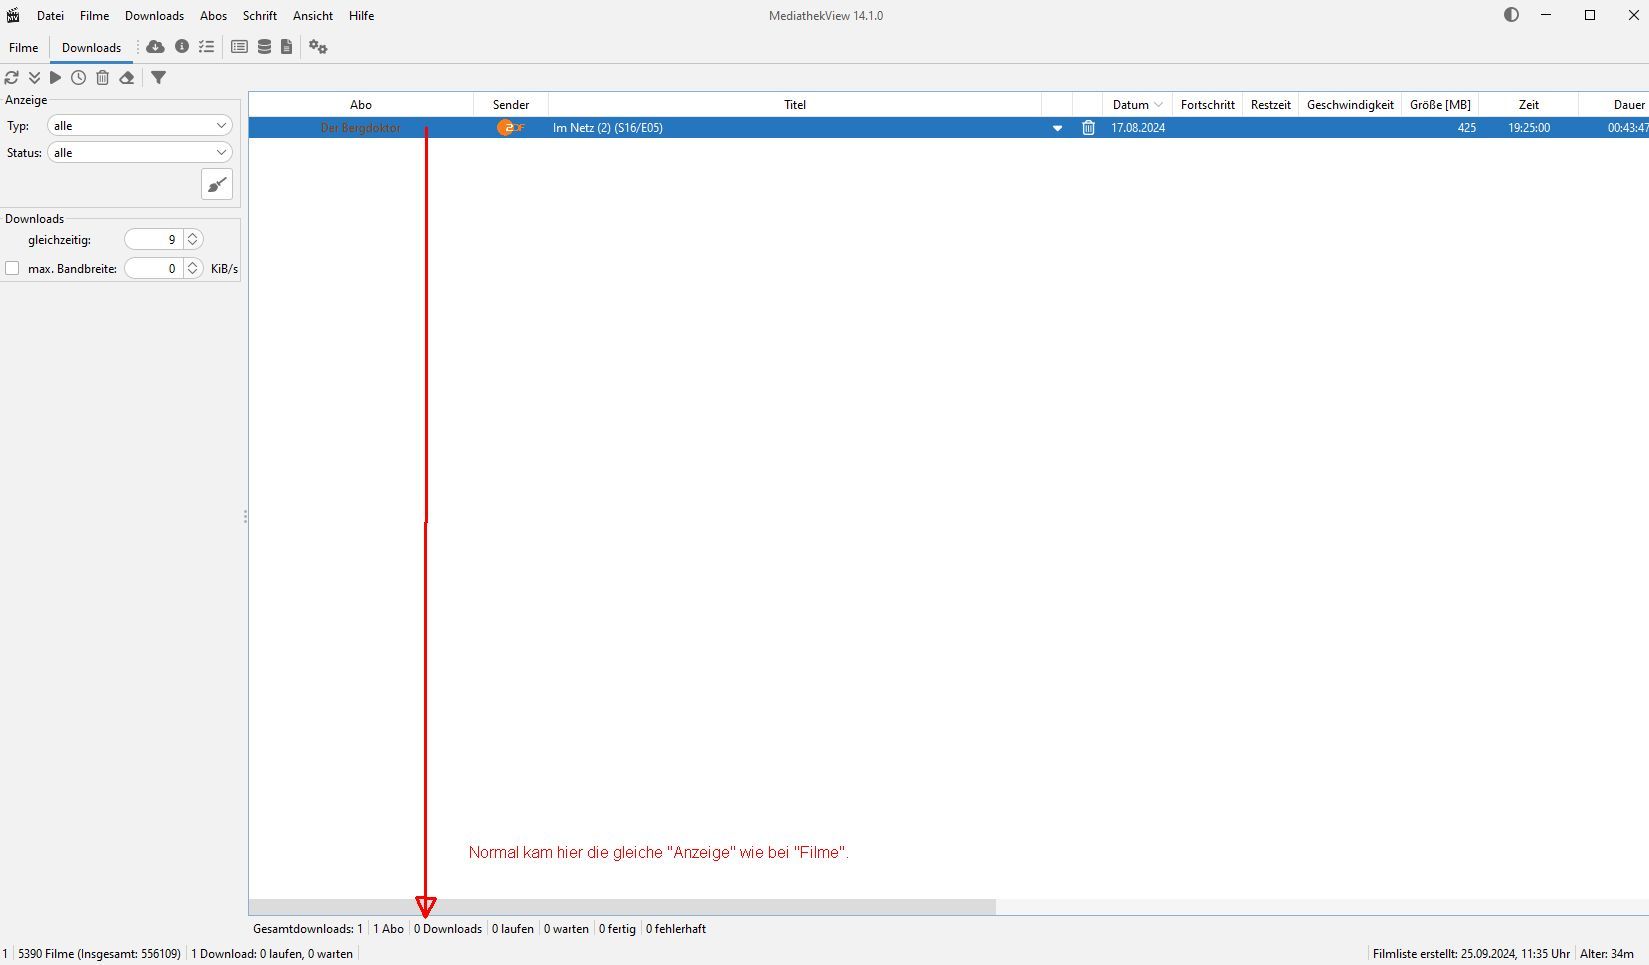Sort by the Fortschritt column header
This screenshot has height=965, width=1649.
[x=1207, y=104]
